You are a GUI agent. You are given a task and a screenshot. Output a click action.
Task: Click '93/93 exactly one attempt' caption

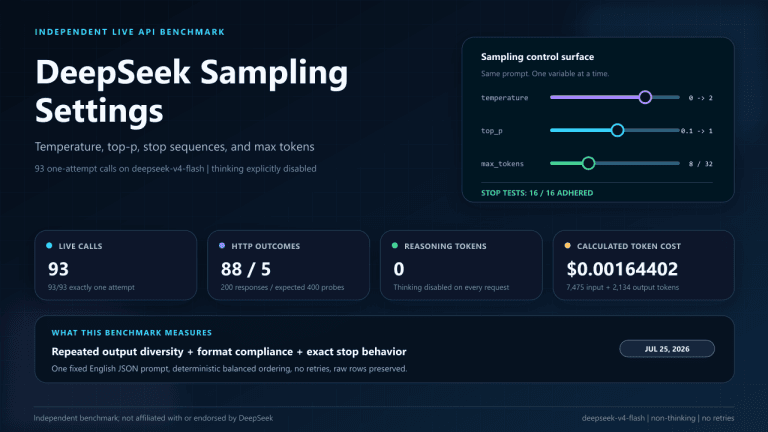click(91, 288)
